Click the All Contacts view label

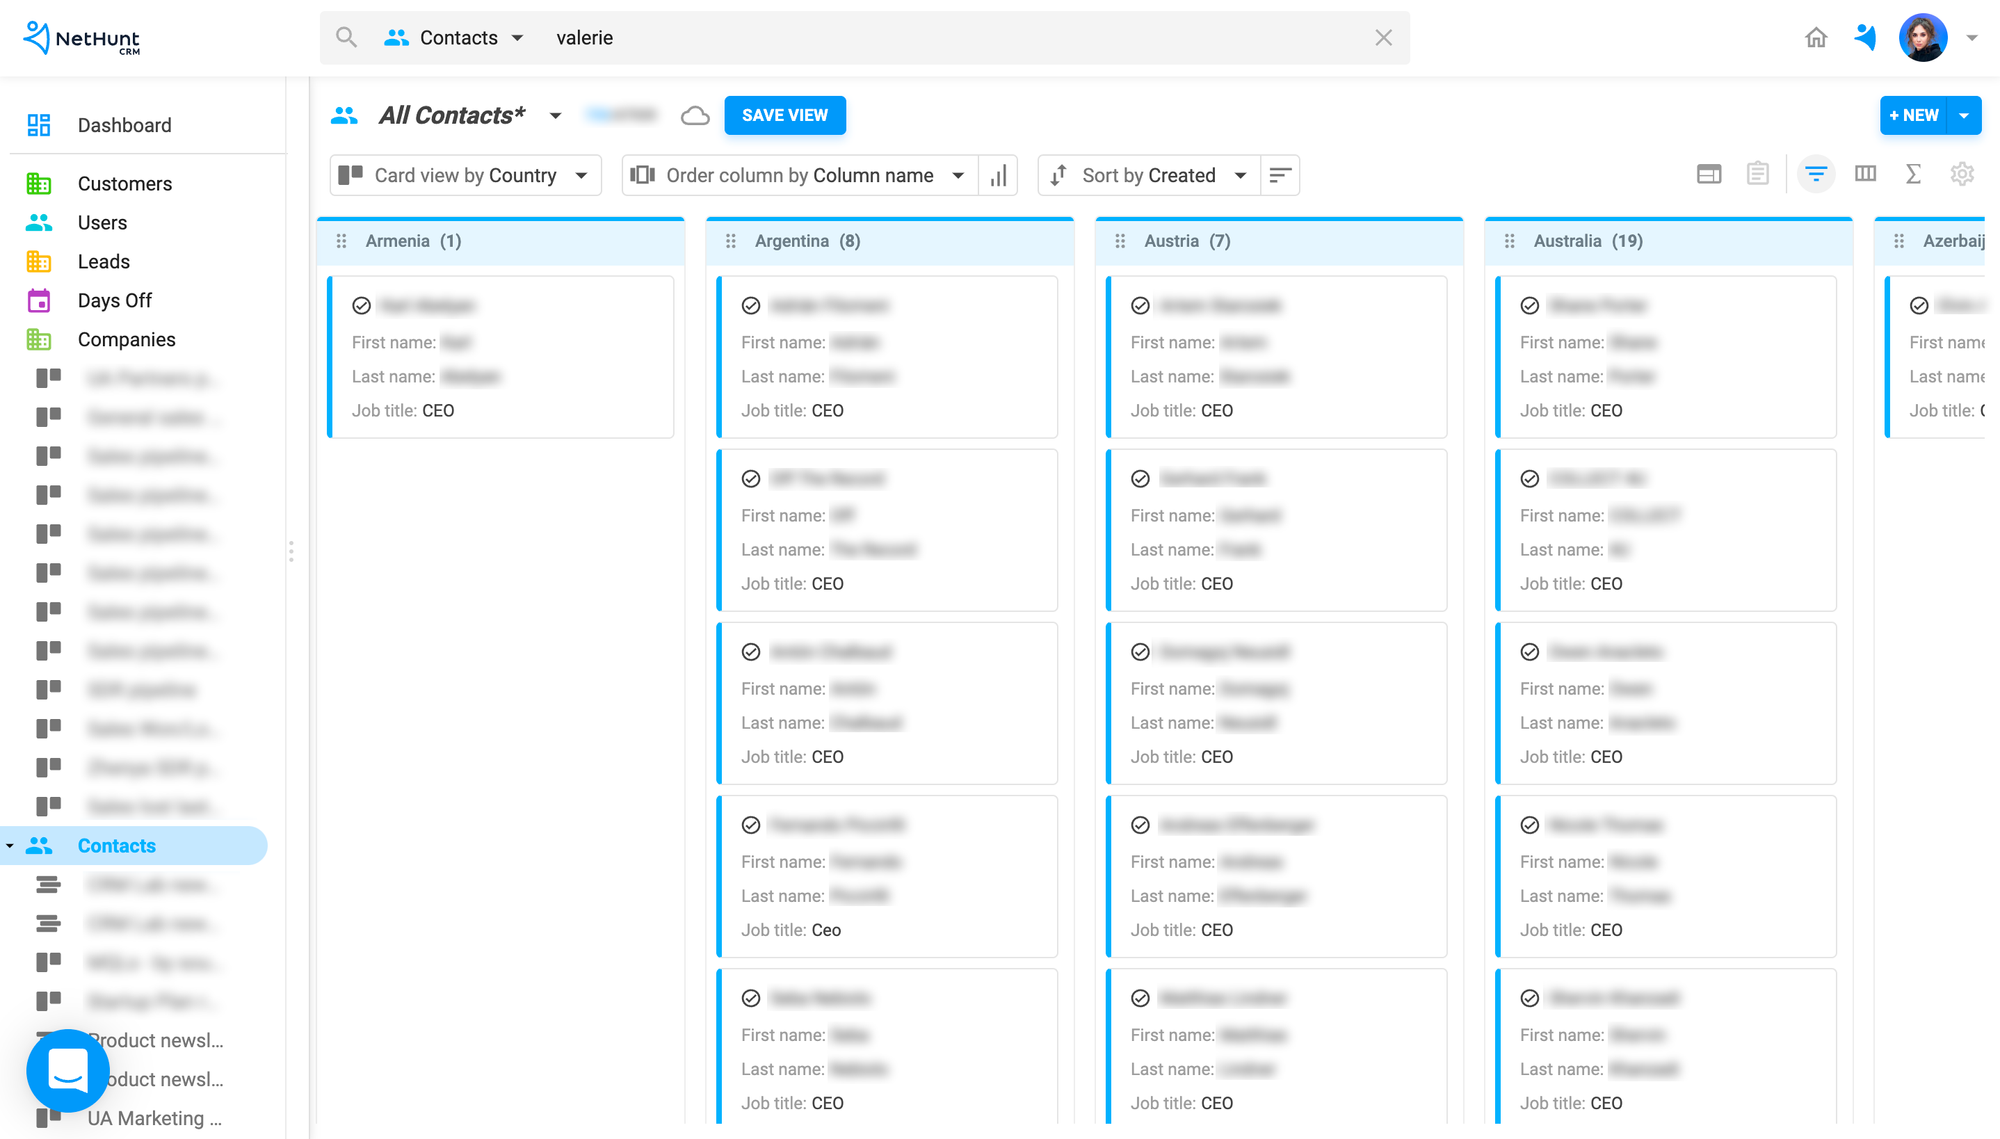[452, 115]
